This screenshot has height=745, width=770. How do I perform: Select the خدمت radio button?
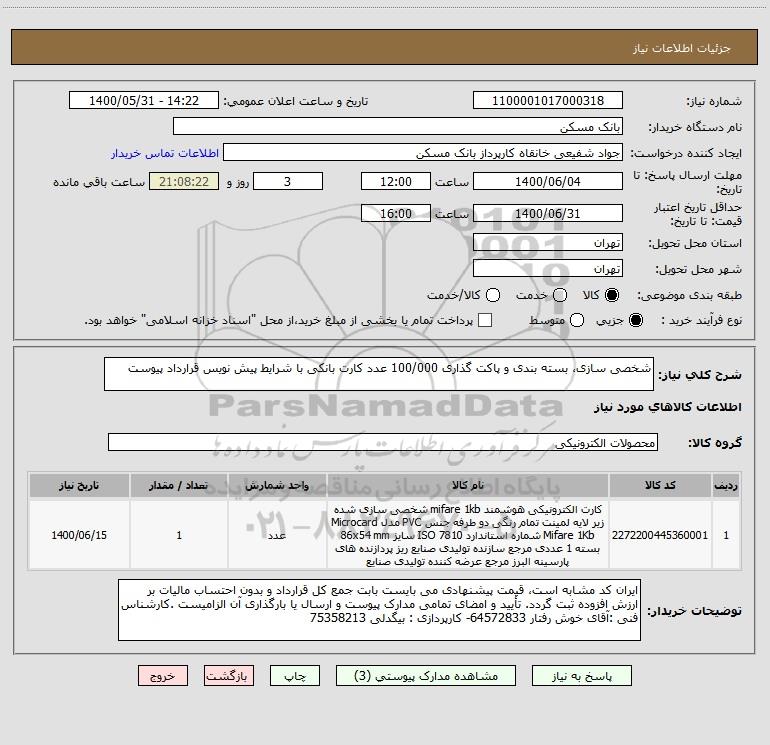tap(560, 295)
